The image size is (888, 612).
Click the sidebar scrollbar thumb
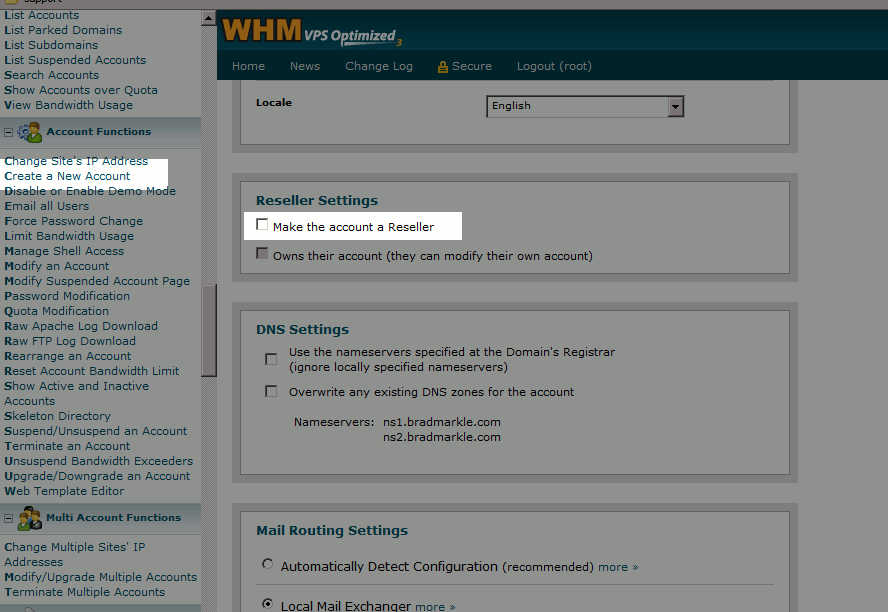point(209,330)
